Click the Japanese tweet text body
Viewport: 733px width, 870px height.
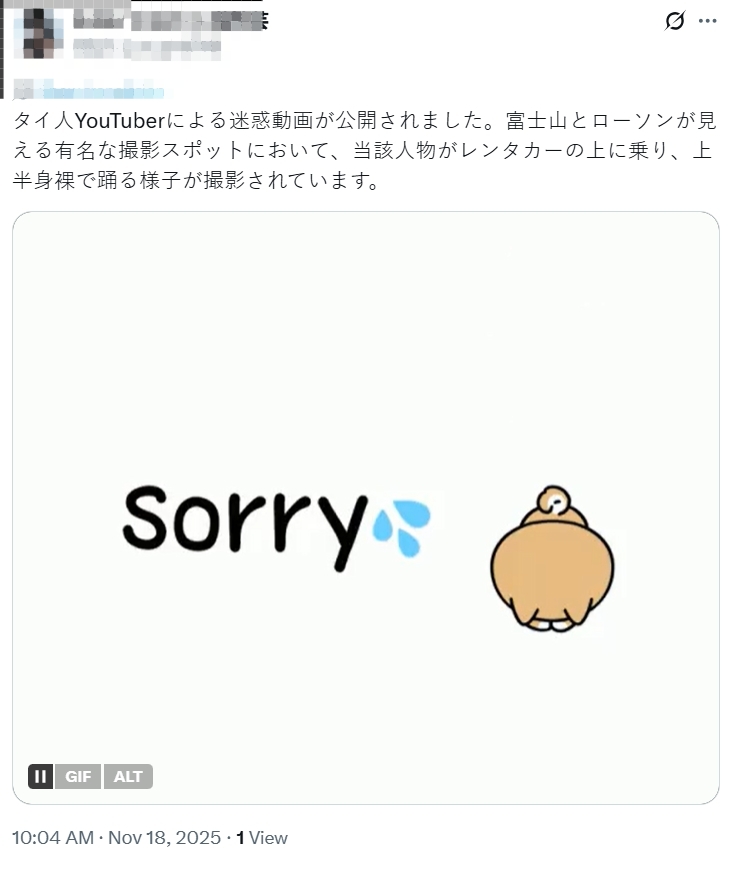coord(365,150)
